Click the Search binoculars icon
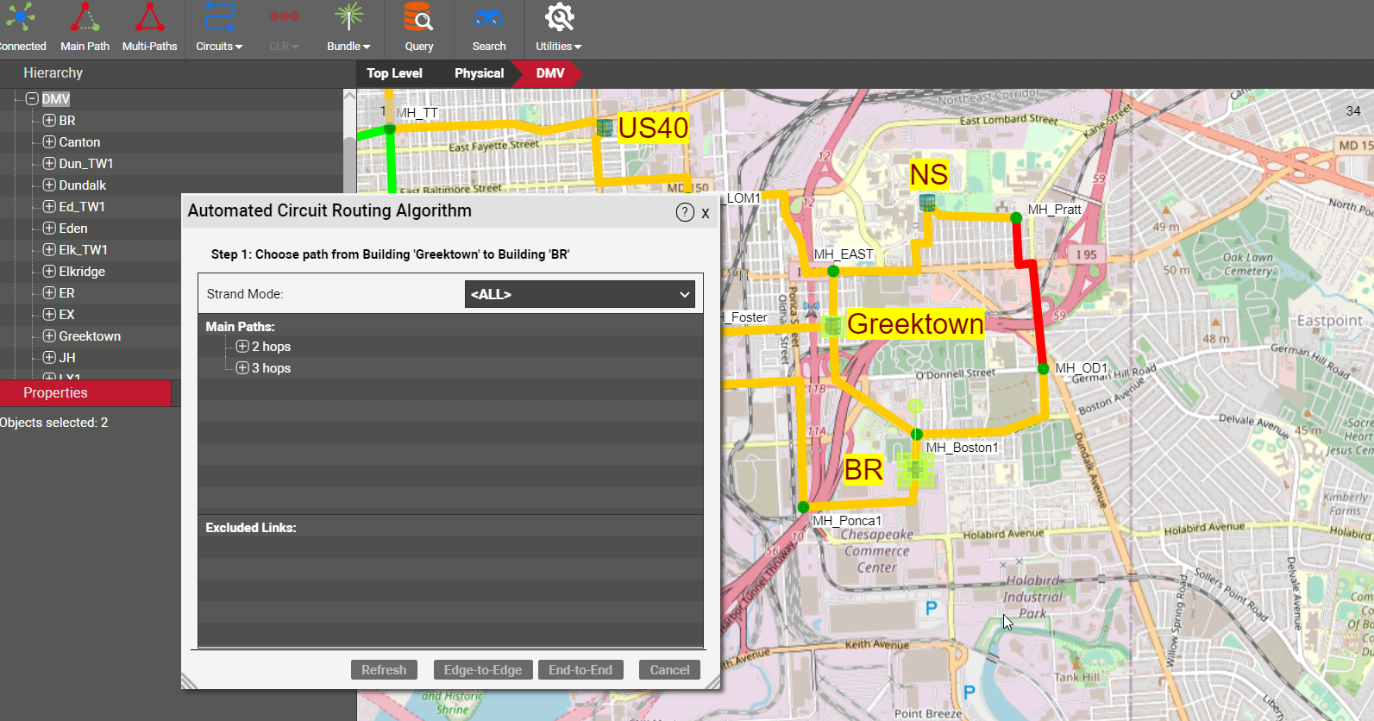Viewport: 1374px width, 721px height. (488, 18)
